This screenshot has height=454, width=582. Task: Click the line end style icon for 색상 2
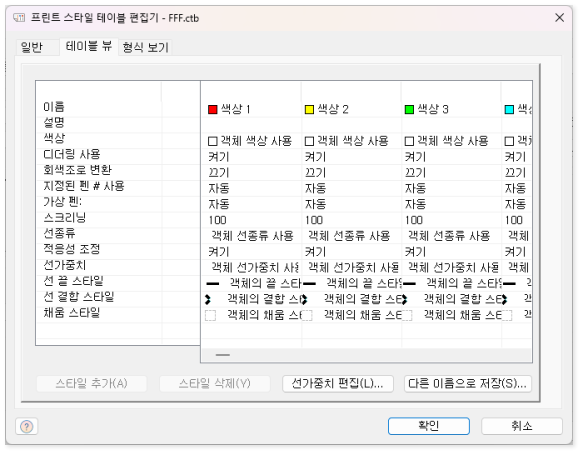[309, 284]
